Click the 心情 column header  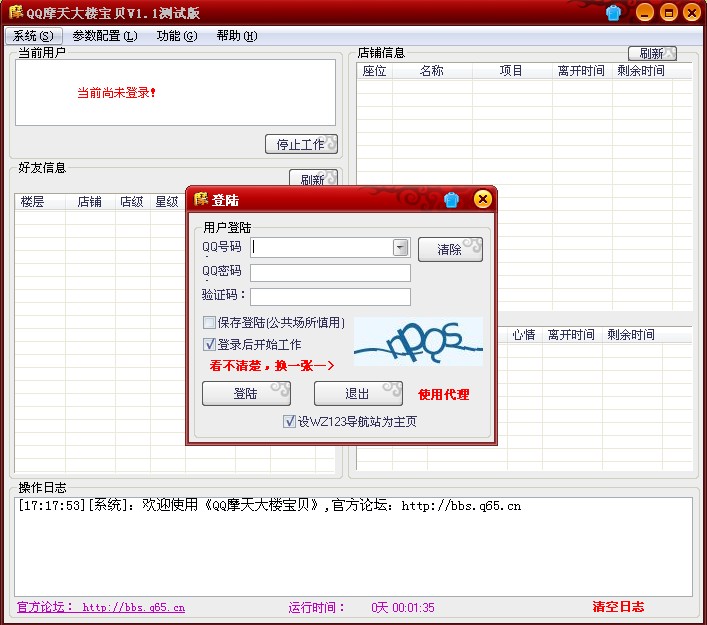(x=523, y=335)
